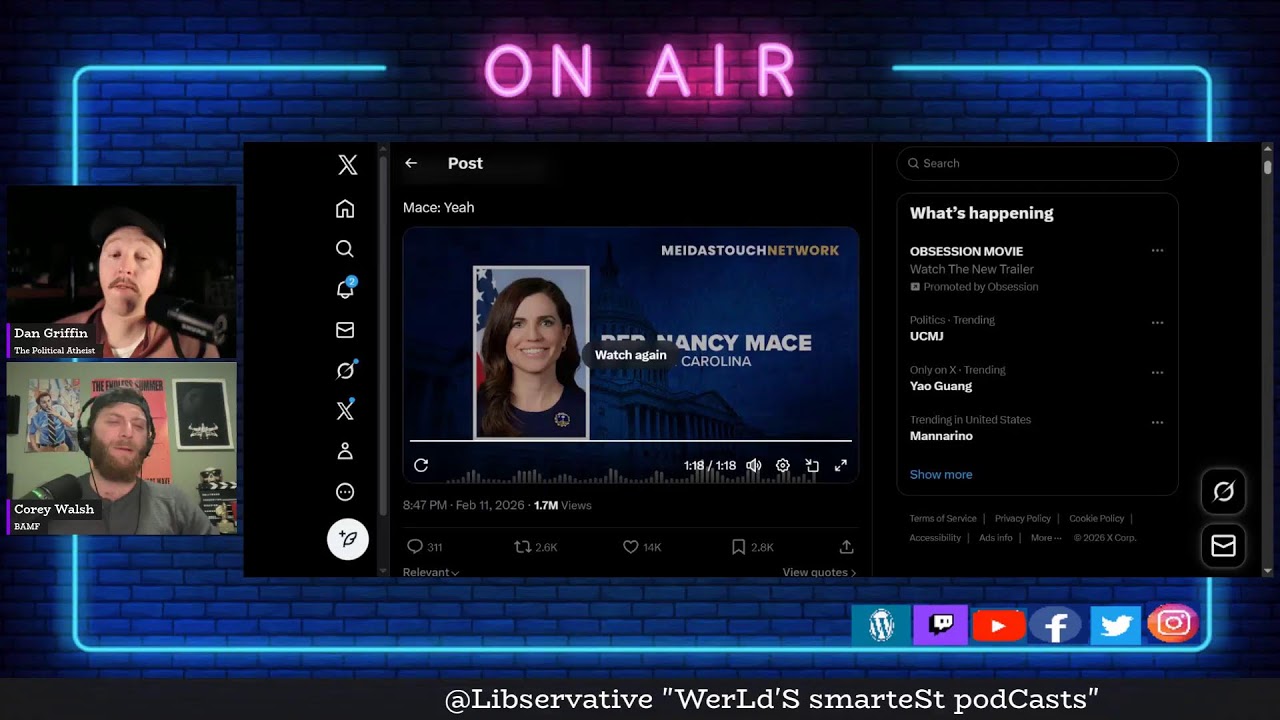
Task: Click the Facebook icon in overlay
Action: tap(1056, 626)
